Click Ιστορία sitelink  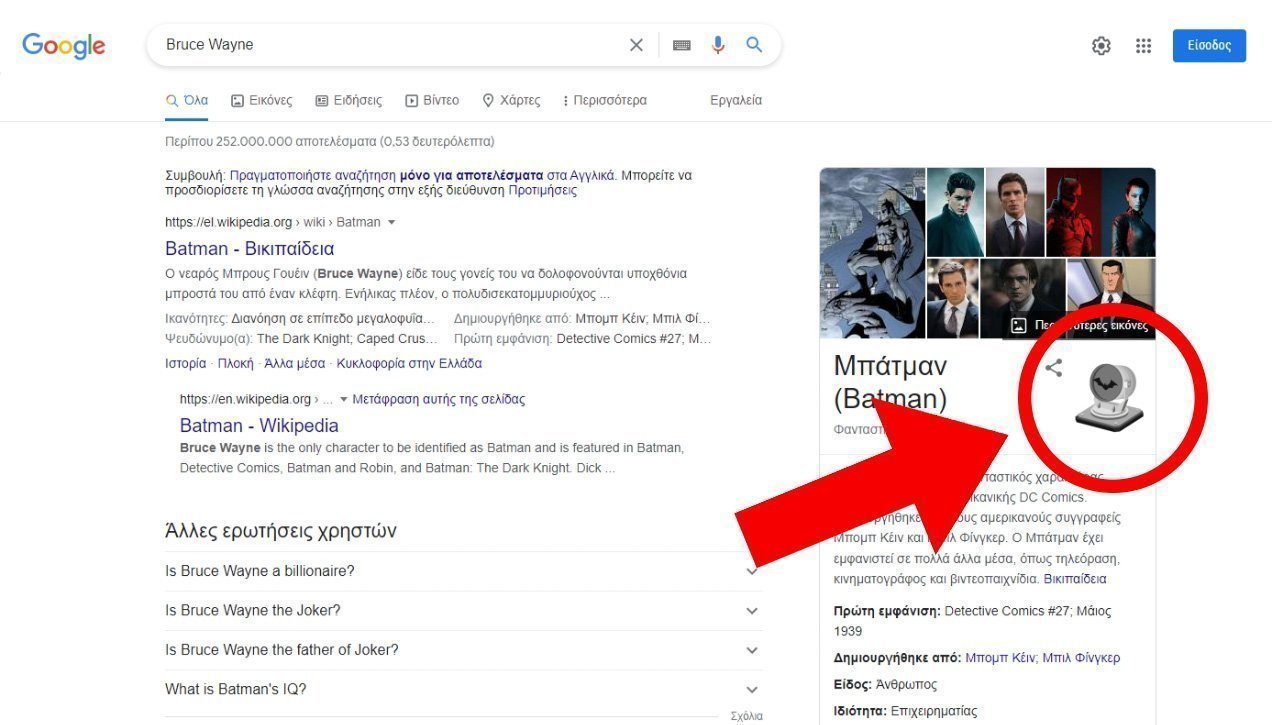tap(186, 363)
